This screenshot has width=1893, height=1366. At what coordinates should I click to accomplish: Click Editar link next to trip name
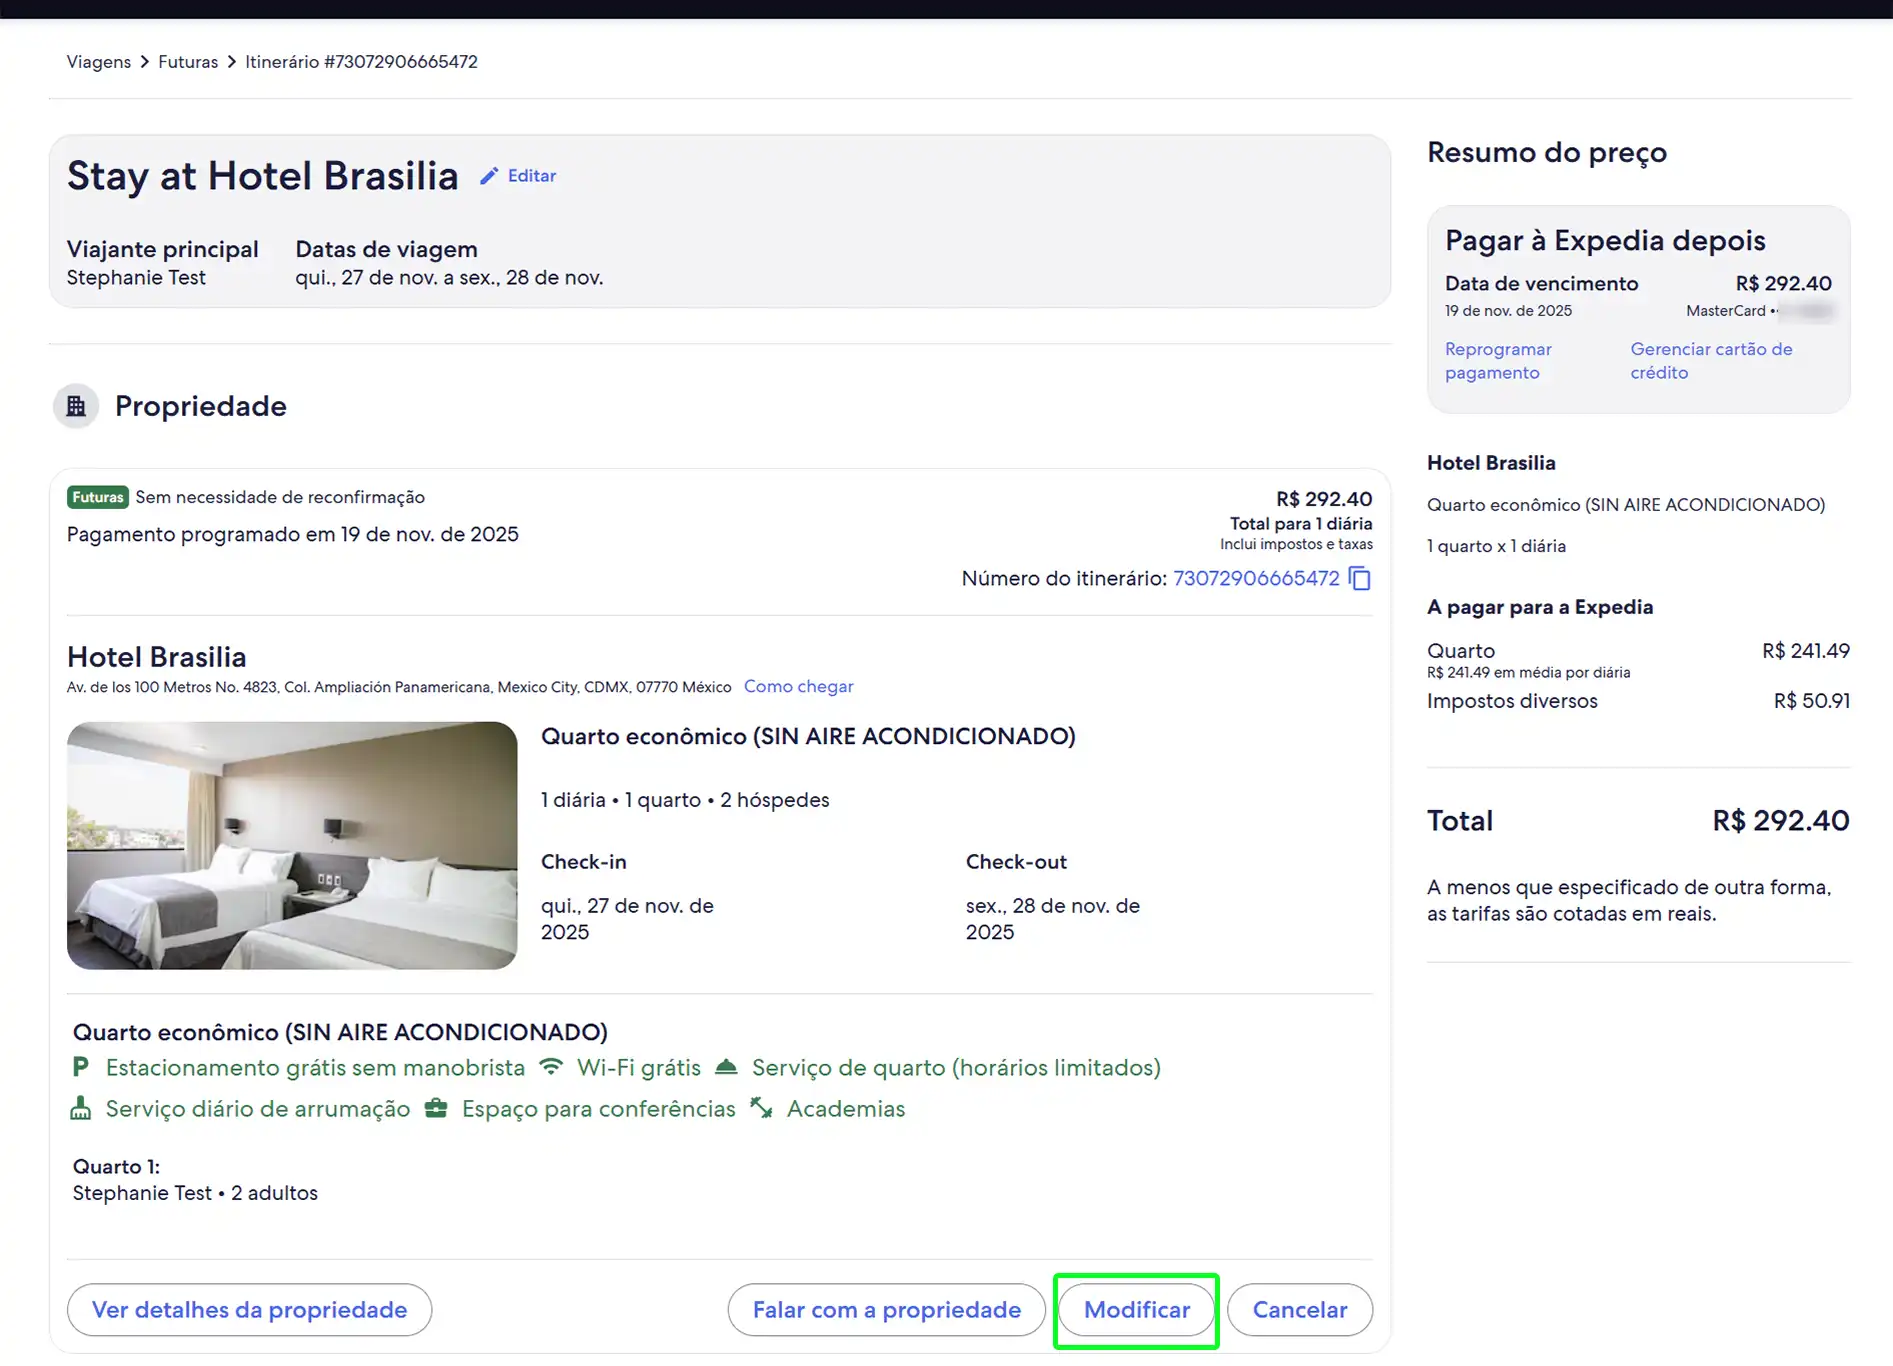[x=532, y=176]
